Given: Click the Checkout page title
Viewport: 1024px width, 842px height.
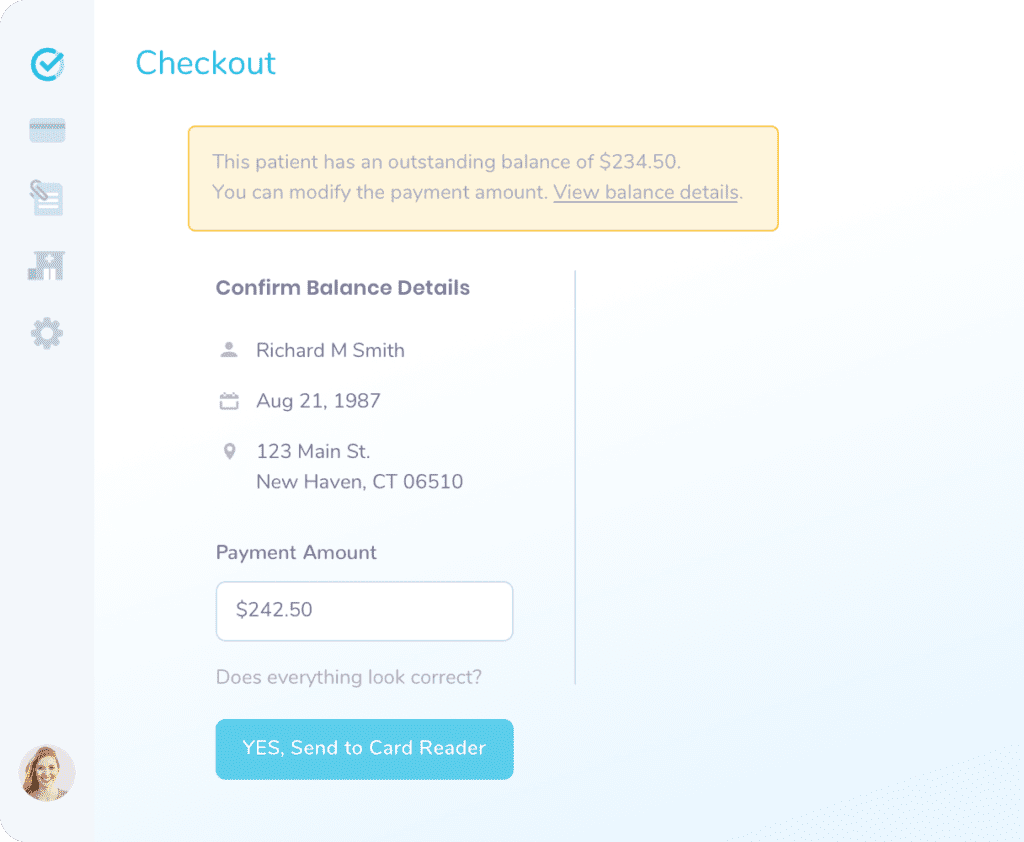Looking at the screenshot, I should point(205,63).
